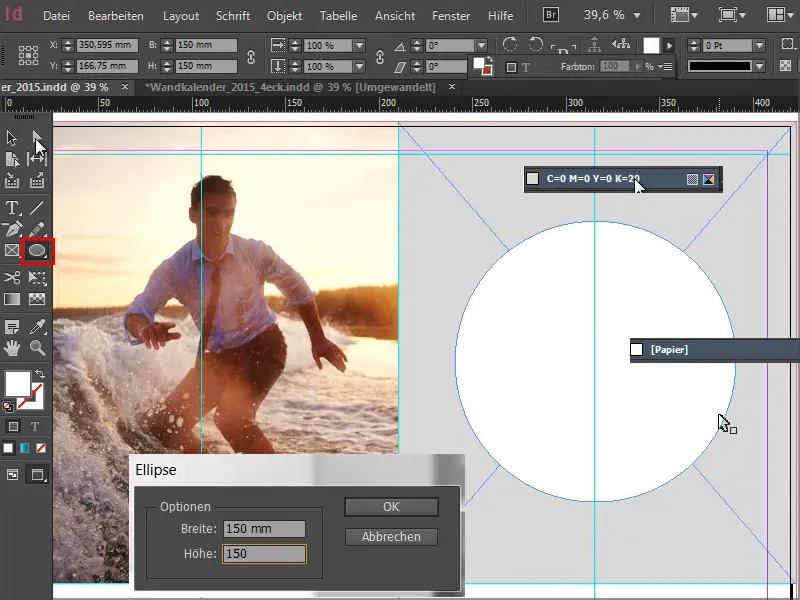Select the Direct Selection tool
Screen dimensions: 800x600
tap(37, 138)
